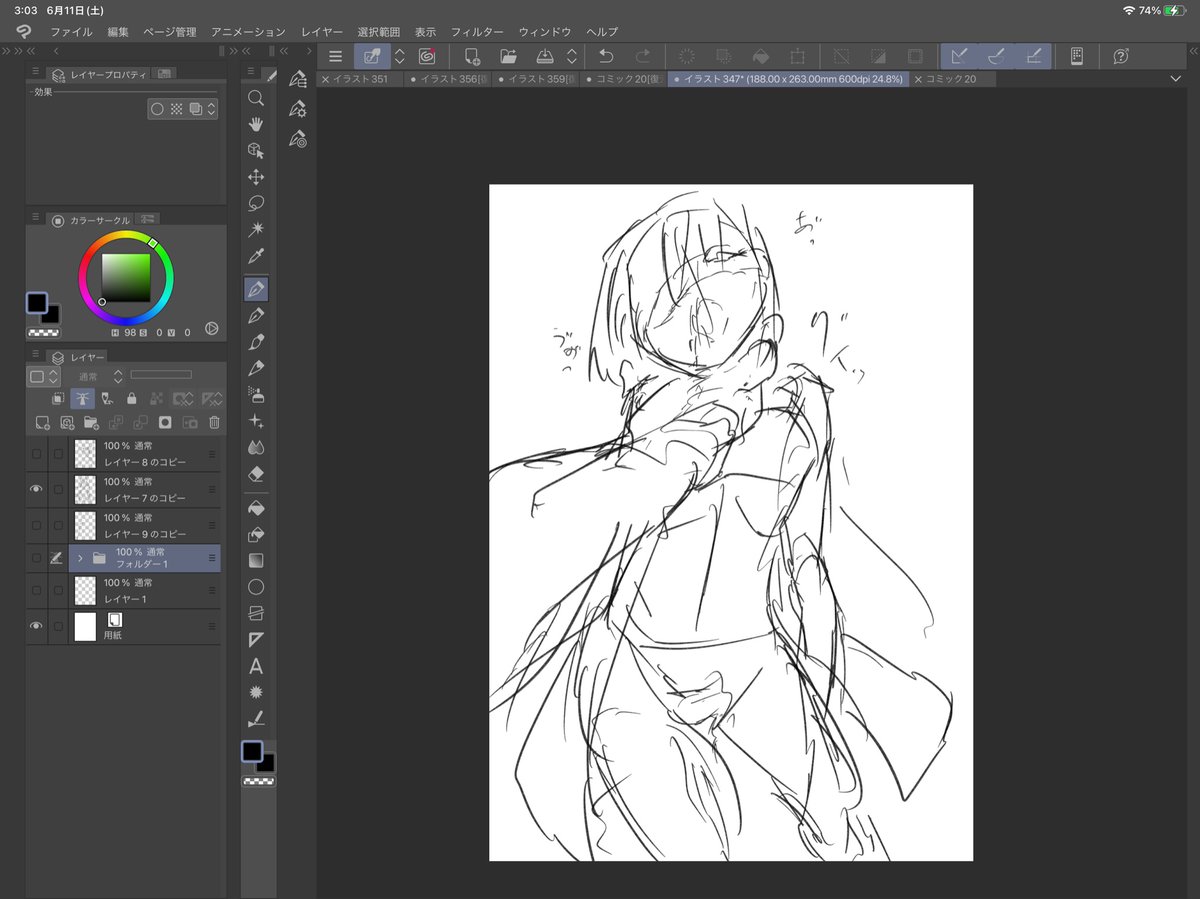Select the Hand move-view tool

point(256,124)
